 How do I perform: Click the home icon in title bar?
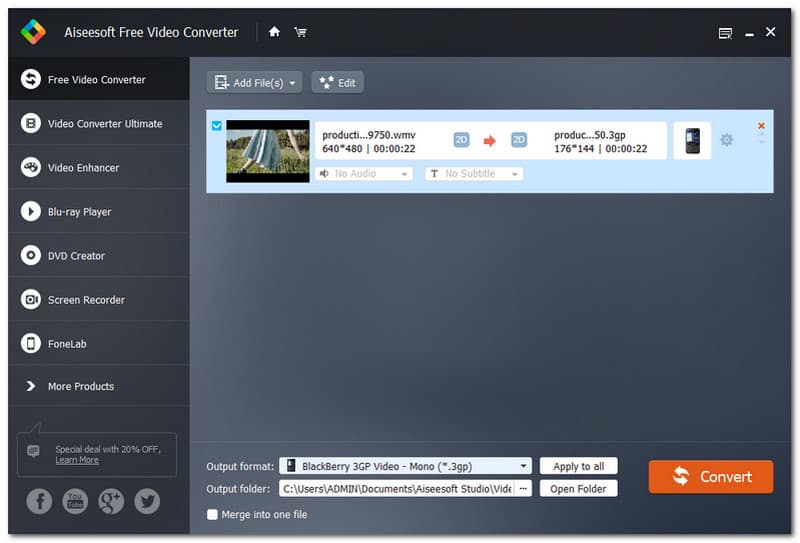(275, 32)
